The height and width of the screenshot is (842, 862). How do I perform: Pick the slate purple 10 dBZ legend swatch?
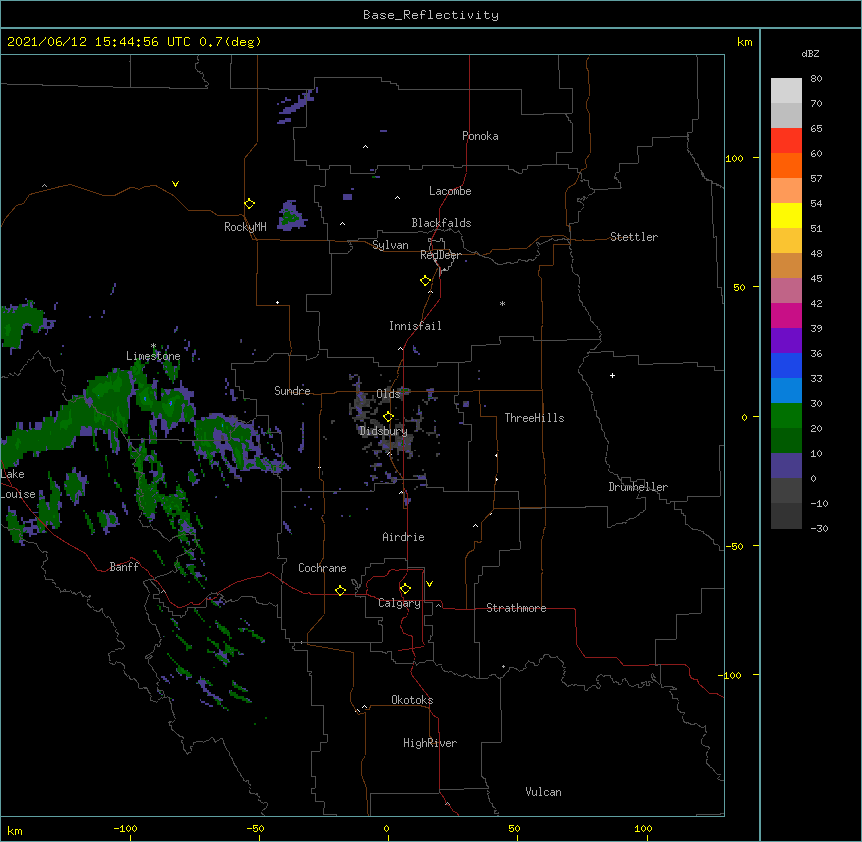tap(786, 466)
